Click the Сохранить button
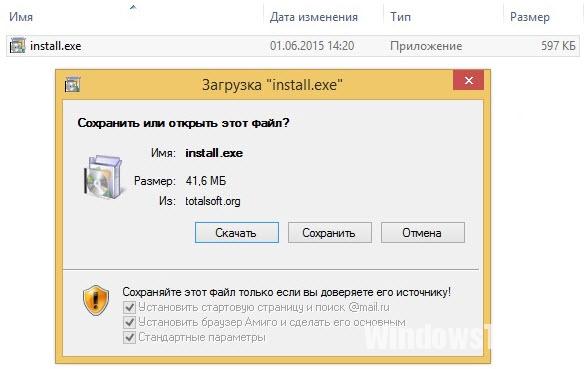584x369 pixels. pyautogui.click(x=330, y=233)
